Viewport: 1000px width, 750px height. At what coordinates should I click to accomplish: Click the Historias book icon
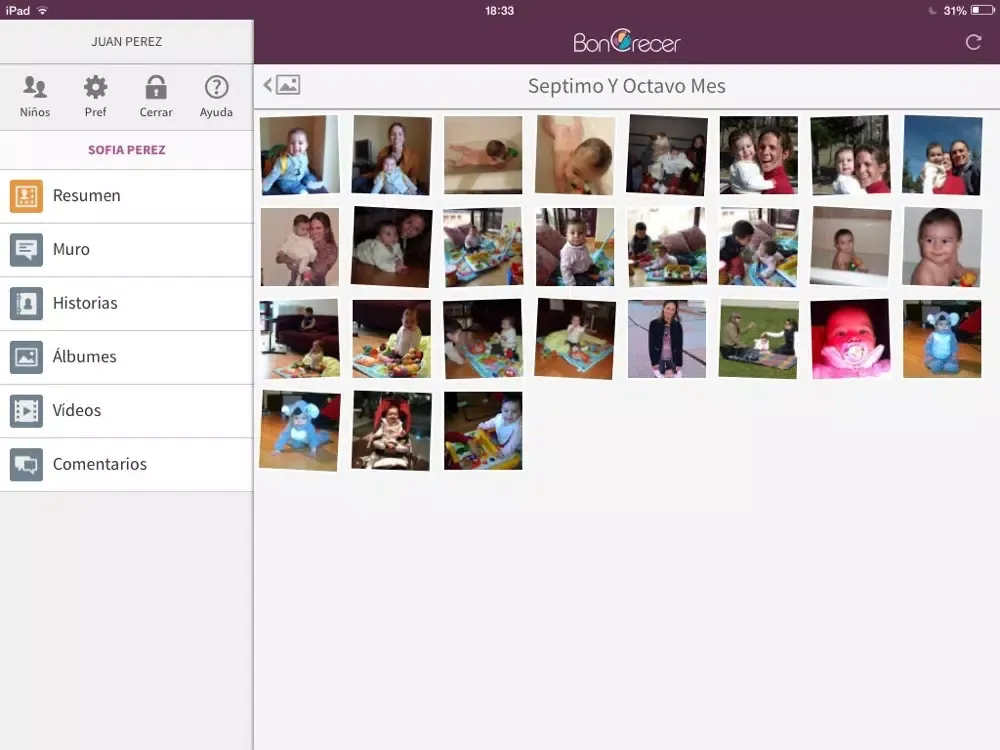[26, 303]
